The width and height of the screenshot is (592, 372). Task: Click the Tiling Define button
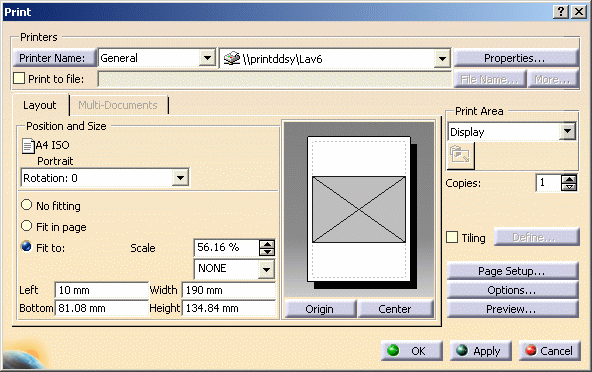pos(536,237)
